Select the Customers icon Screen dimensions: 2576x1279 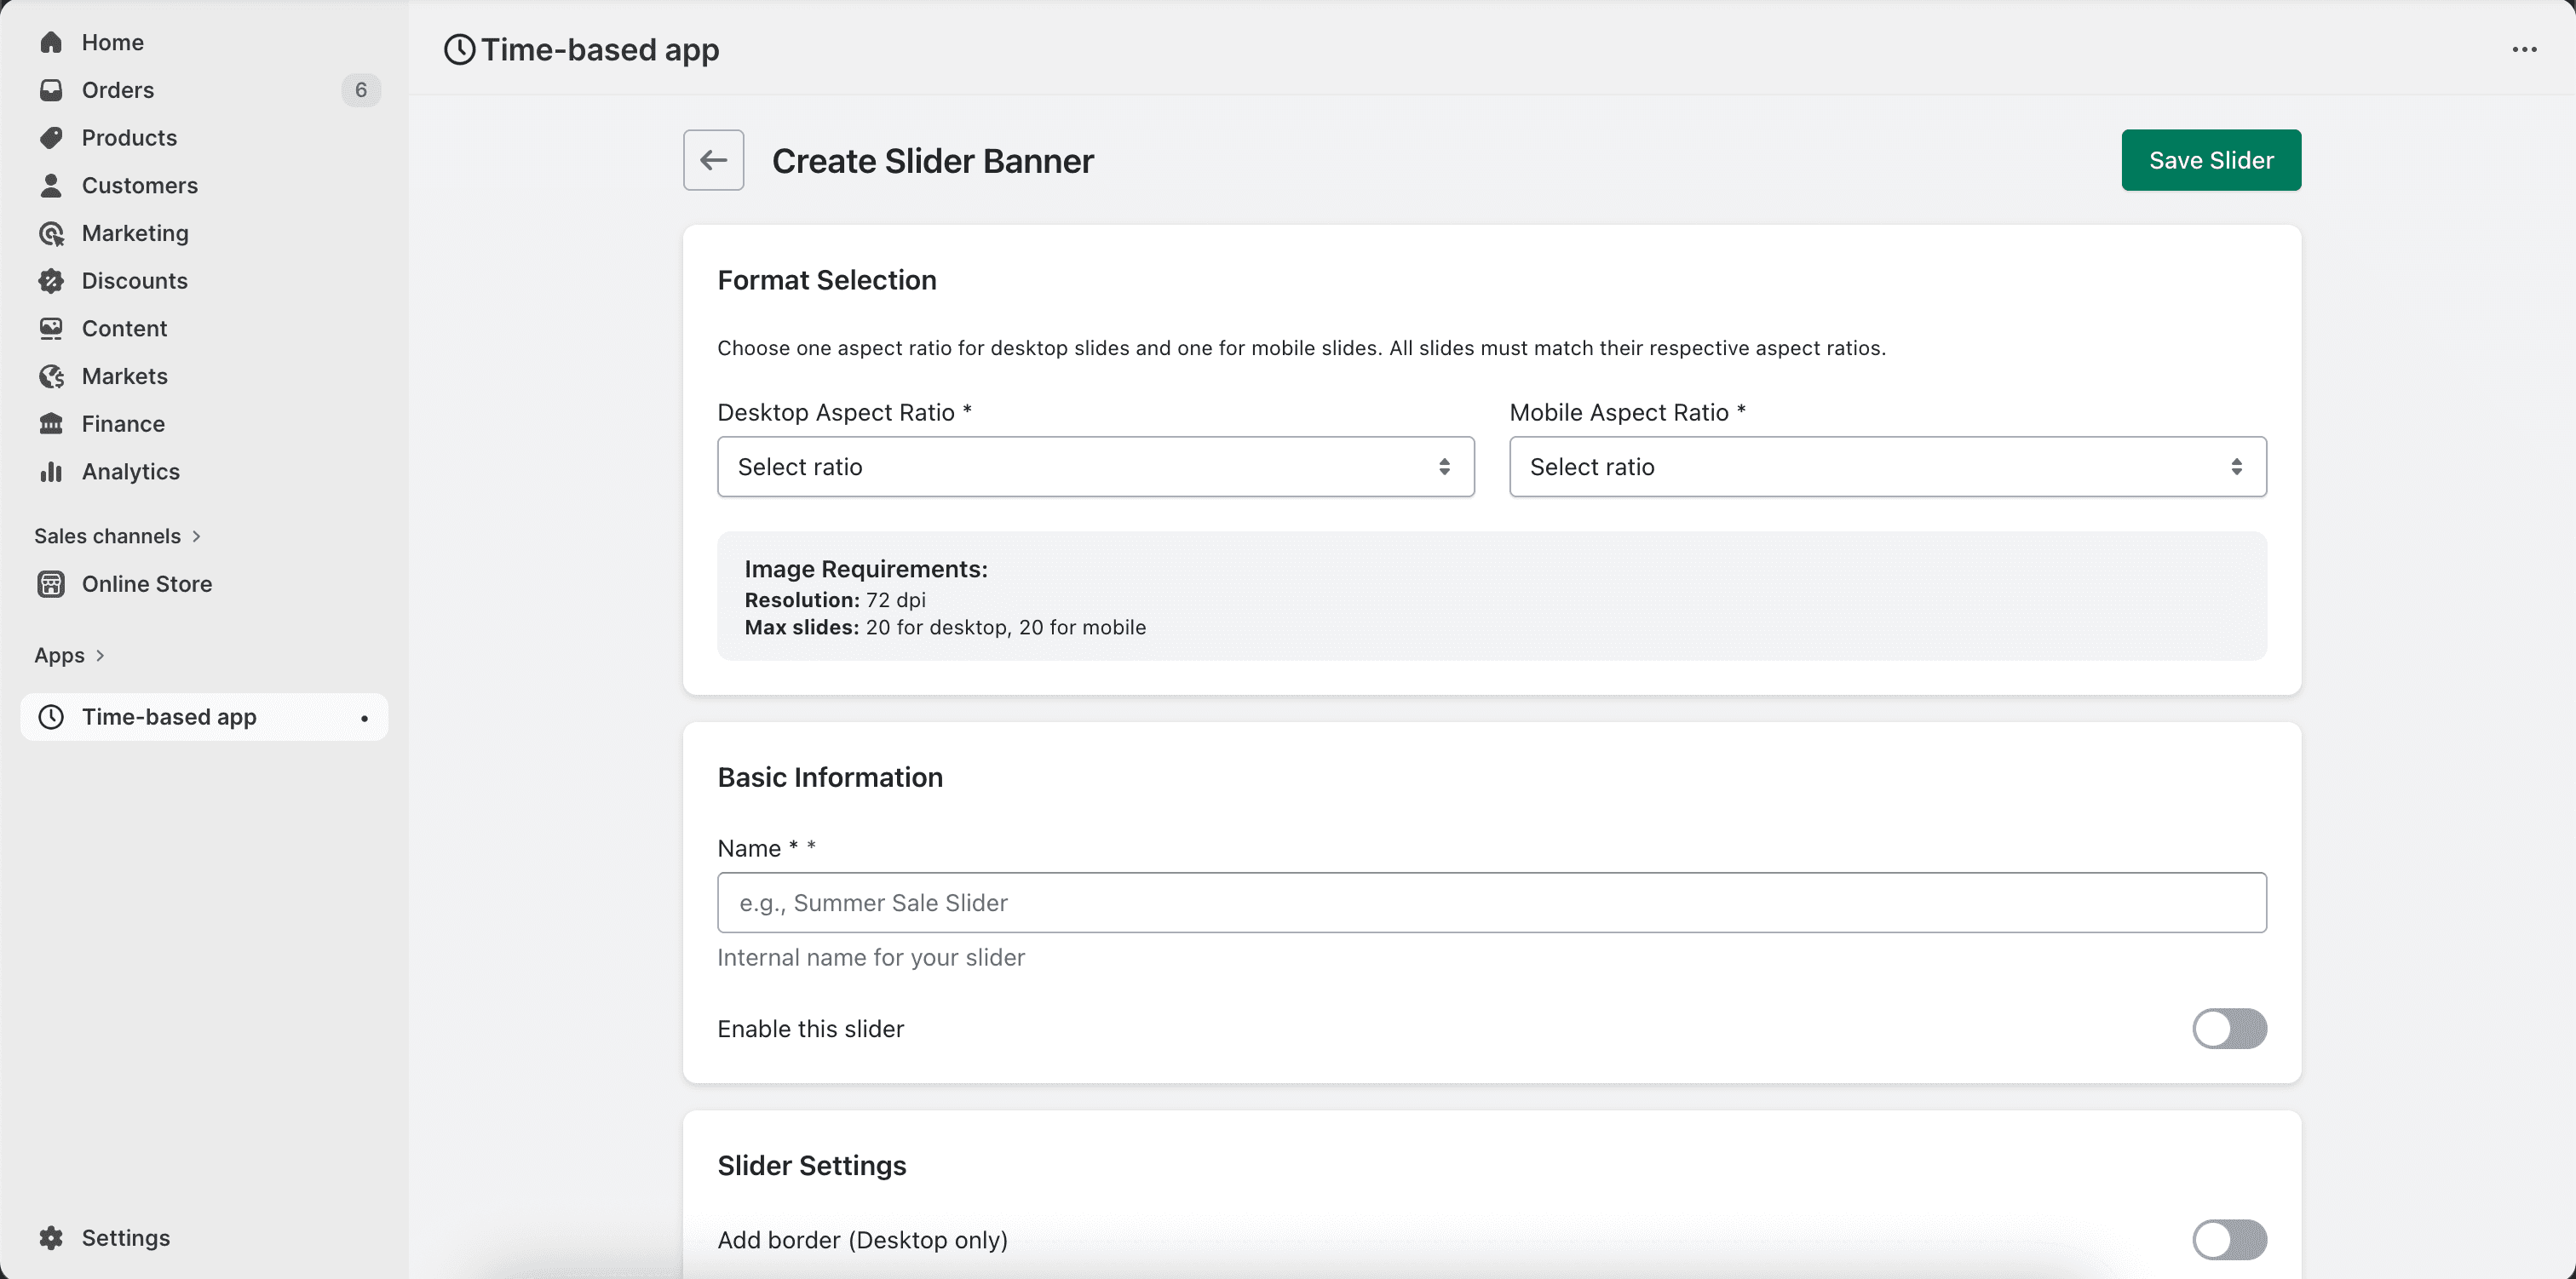click(51, 185)
